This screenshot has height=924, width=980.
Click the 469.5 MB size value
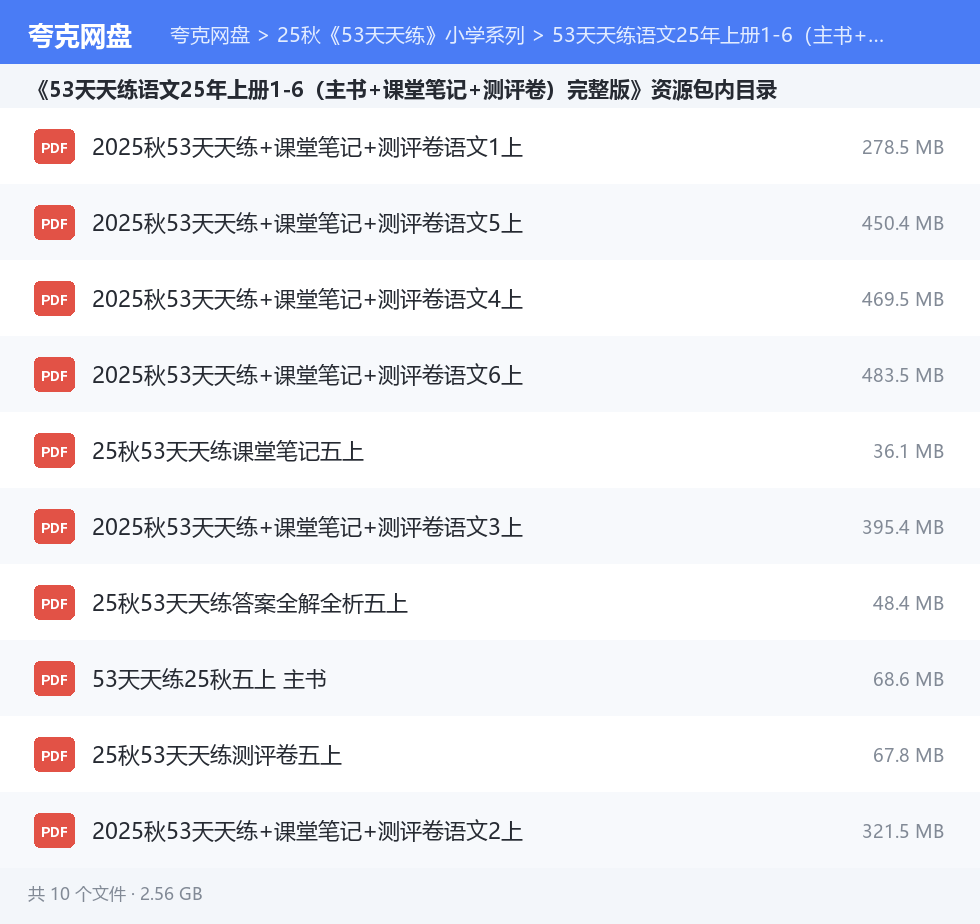pos(902,299)
